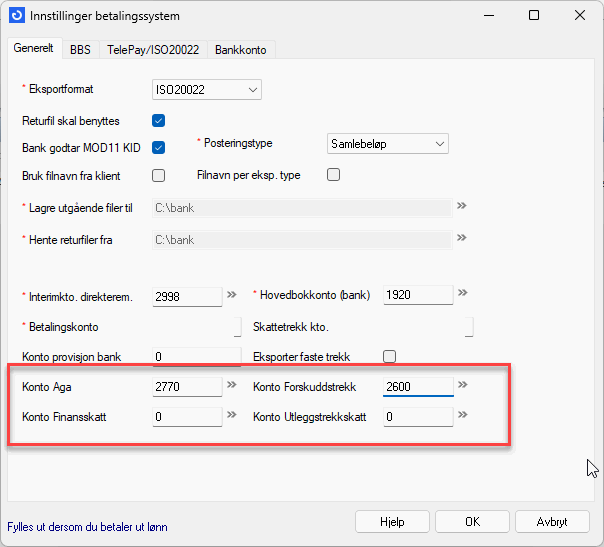
Task: Click lookup arrows beside Hente returfiler fra
Action: click(462, 240)
